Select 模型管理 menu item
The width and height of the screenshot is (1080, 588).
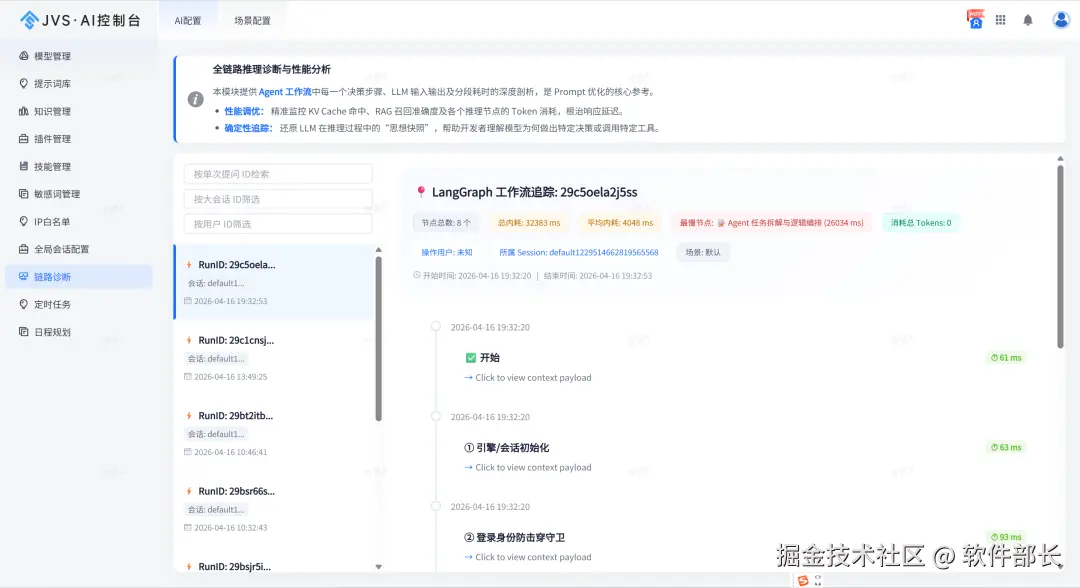tap(79, 56)
